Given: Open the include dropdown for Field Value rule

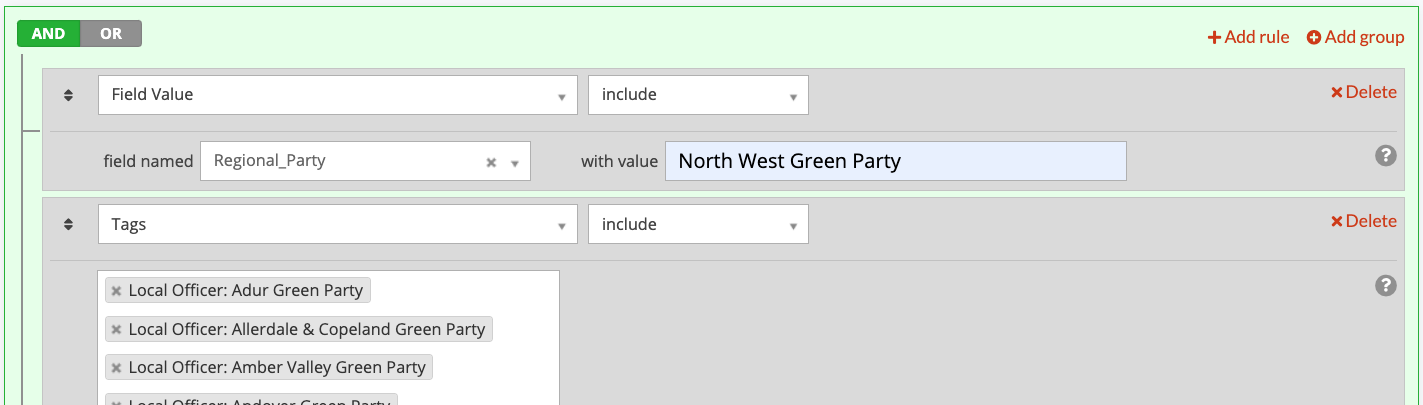Looking at the screenshot, I should coord(698,95).
